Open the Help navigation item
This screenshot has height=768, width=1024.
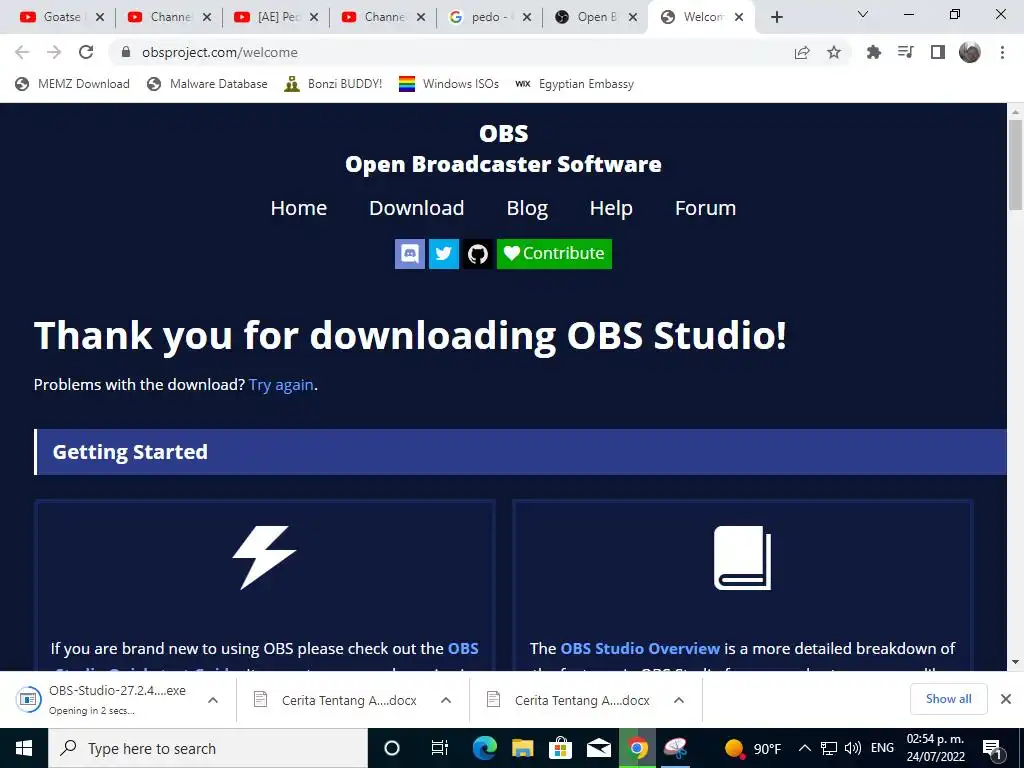(x=611, y=208)
